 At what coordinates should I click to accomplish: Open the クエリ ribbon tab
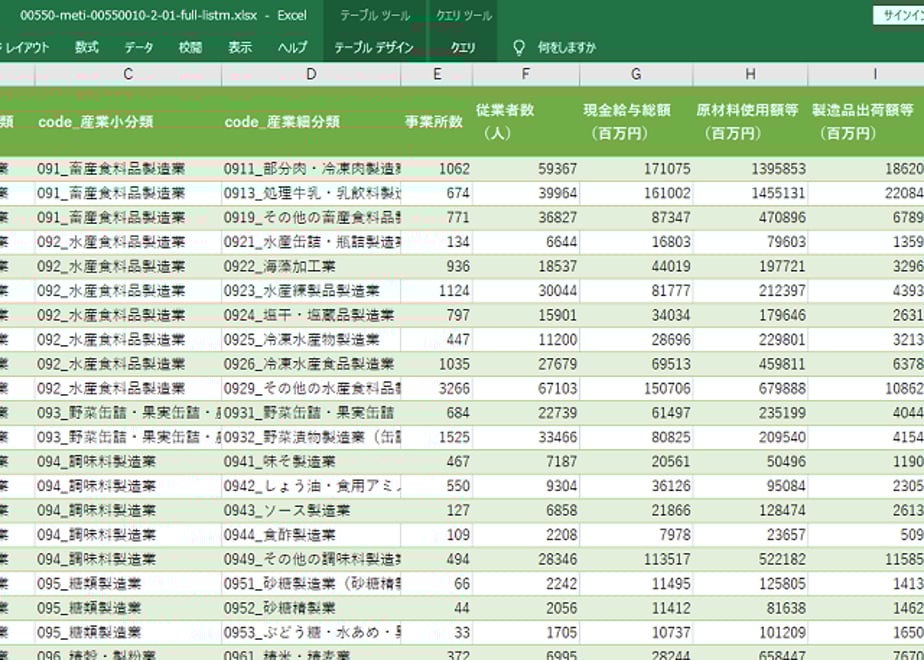coord(463,48)
